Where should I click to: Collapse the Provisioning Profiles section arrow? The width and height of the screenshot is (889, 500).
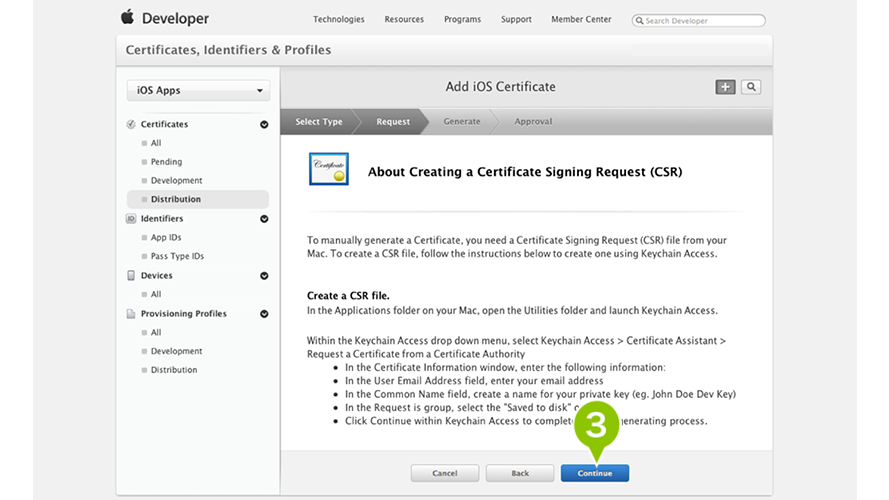tap(264, 314)
